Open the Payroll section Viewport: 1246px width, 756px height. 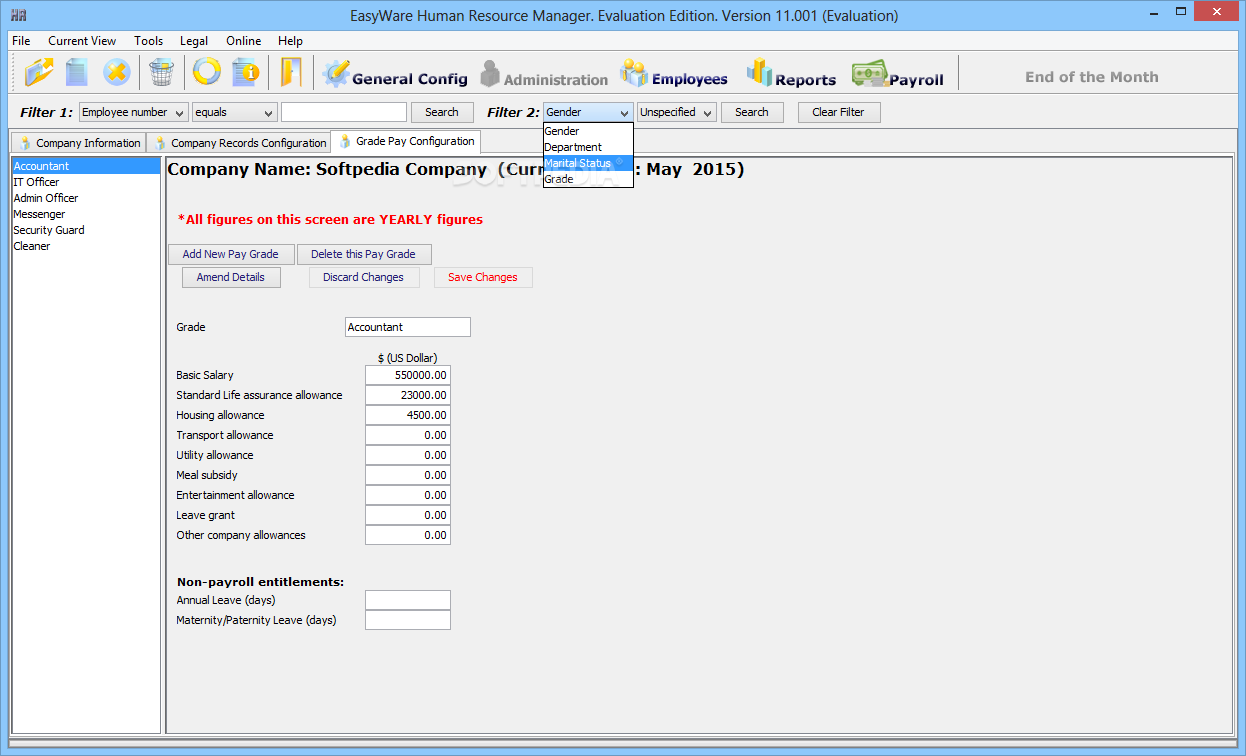click(x=897, y=75)
